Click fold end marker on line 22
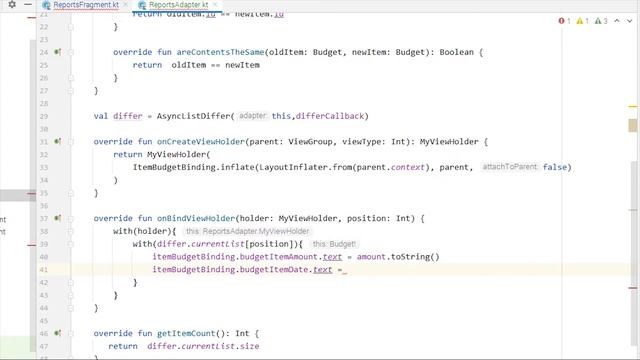Viewport: 640px width, 360px height. [71, 27]
